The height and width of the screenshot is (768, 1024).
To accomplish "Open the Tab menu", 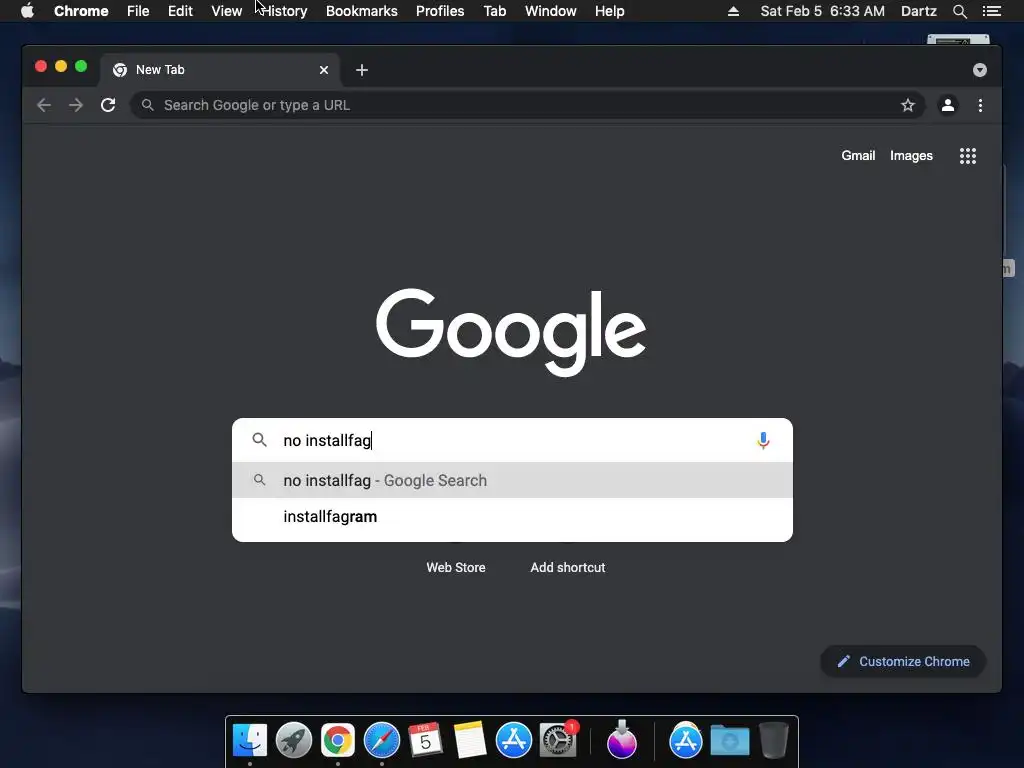I will 495,11.
